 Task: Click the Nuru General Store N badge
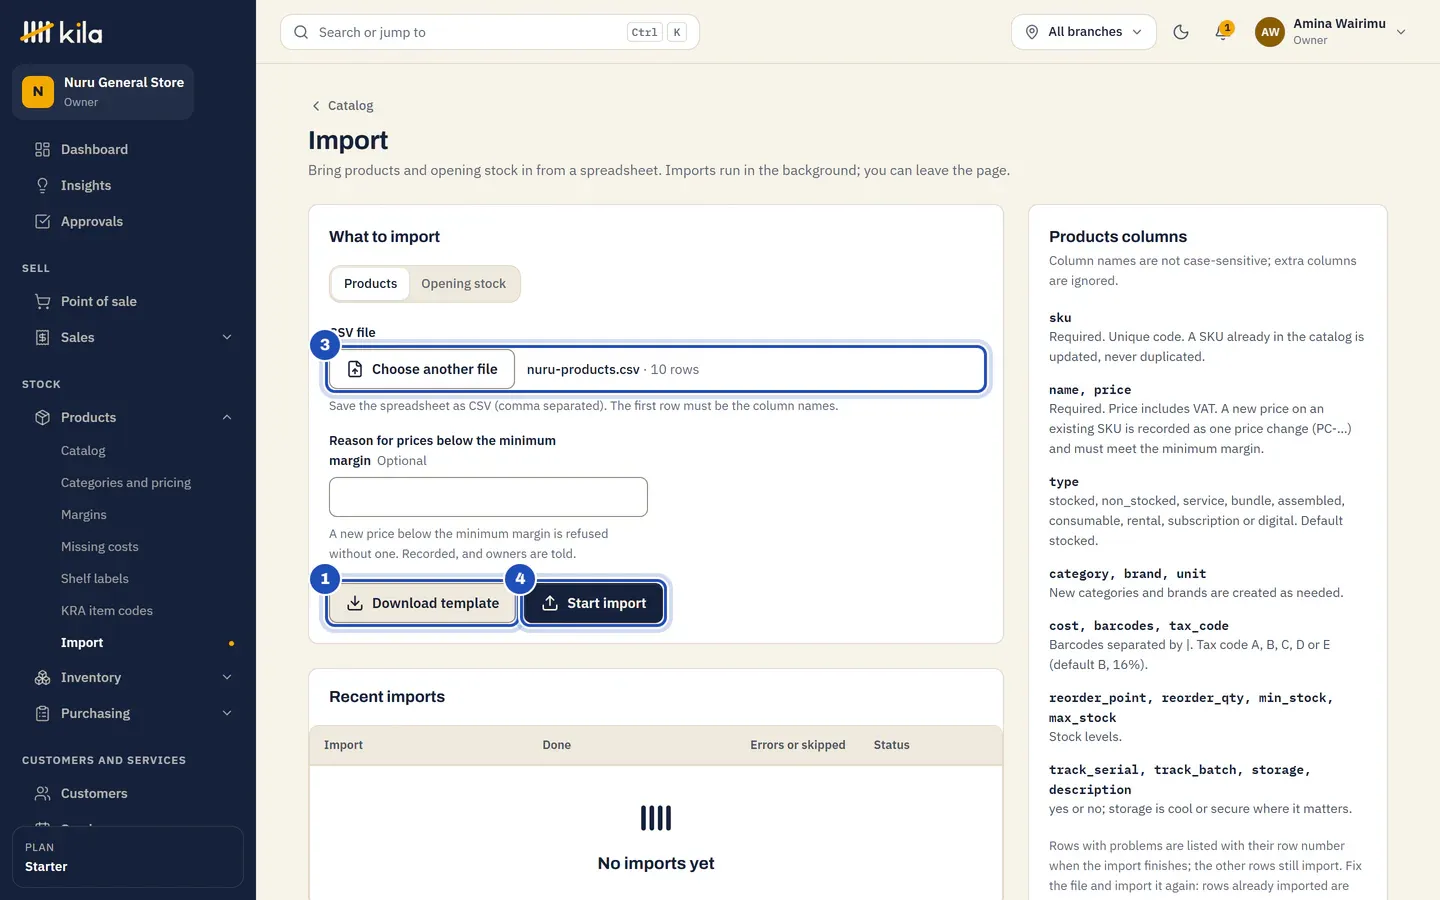[38, 92]
